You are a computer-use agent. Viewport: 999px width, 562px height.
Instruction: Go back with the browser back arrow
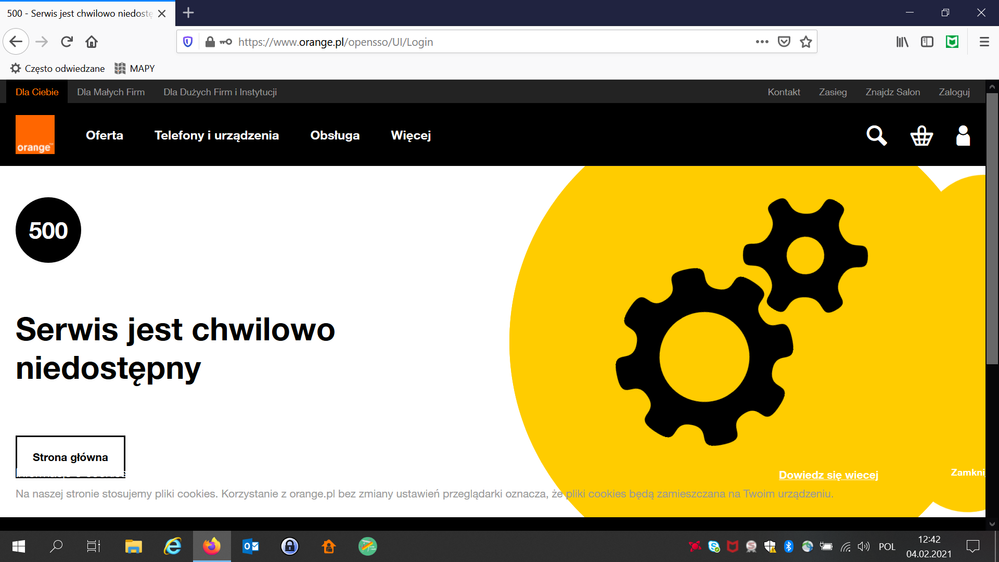pyautogui.click(x=16, y=42)
